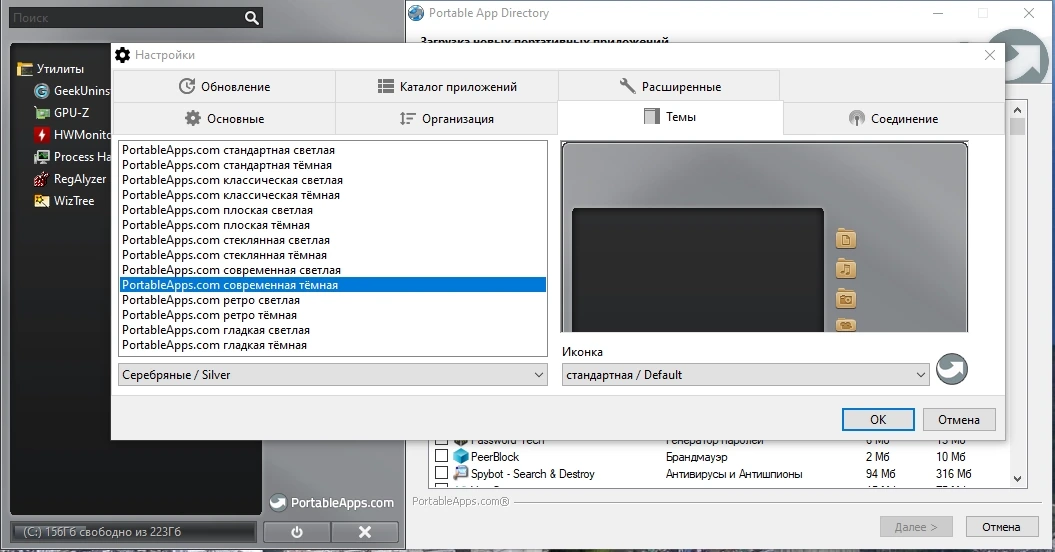Launch RegAlyzer from the app menu
Image resolution: width=1055 pixels, height=552 pixels.
tap(70, 179)
